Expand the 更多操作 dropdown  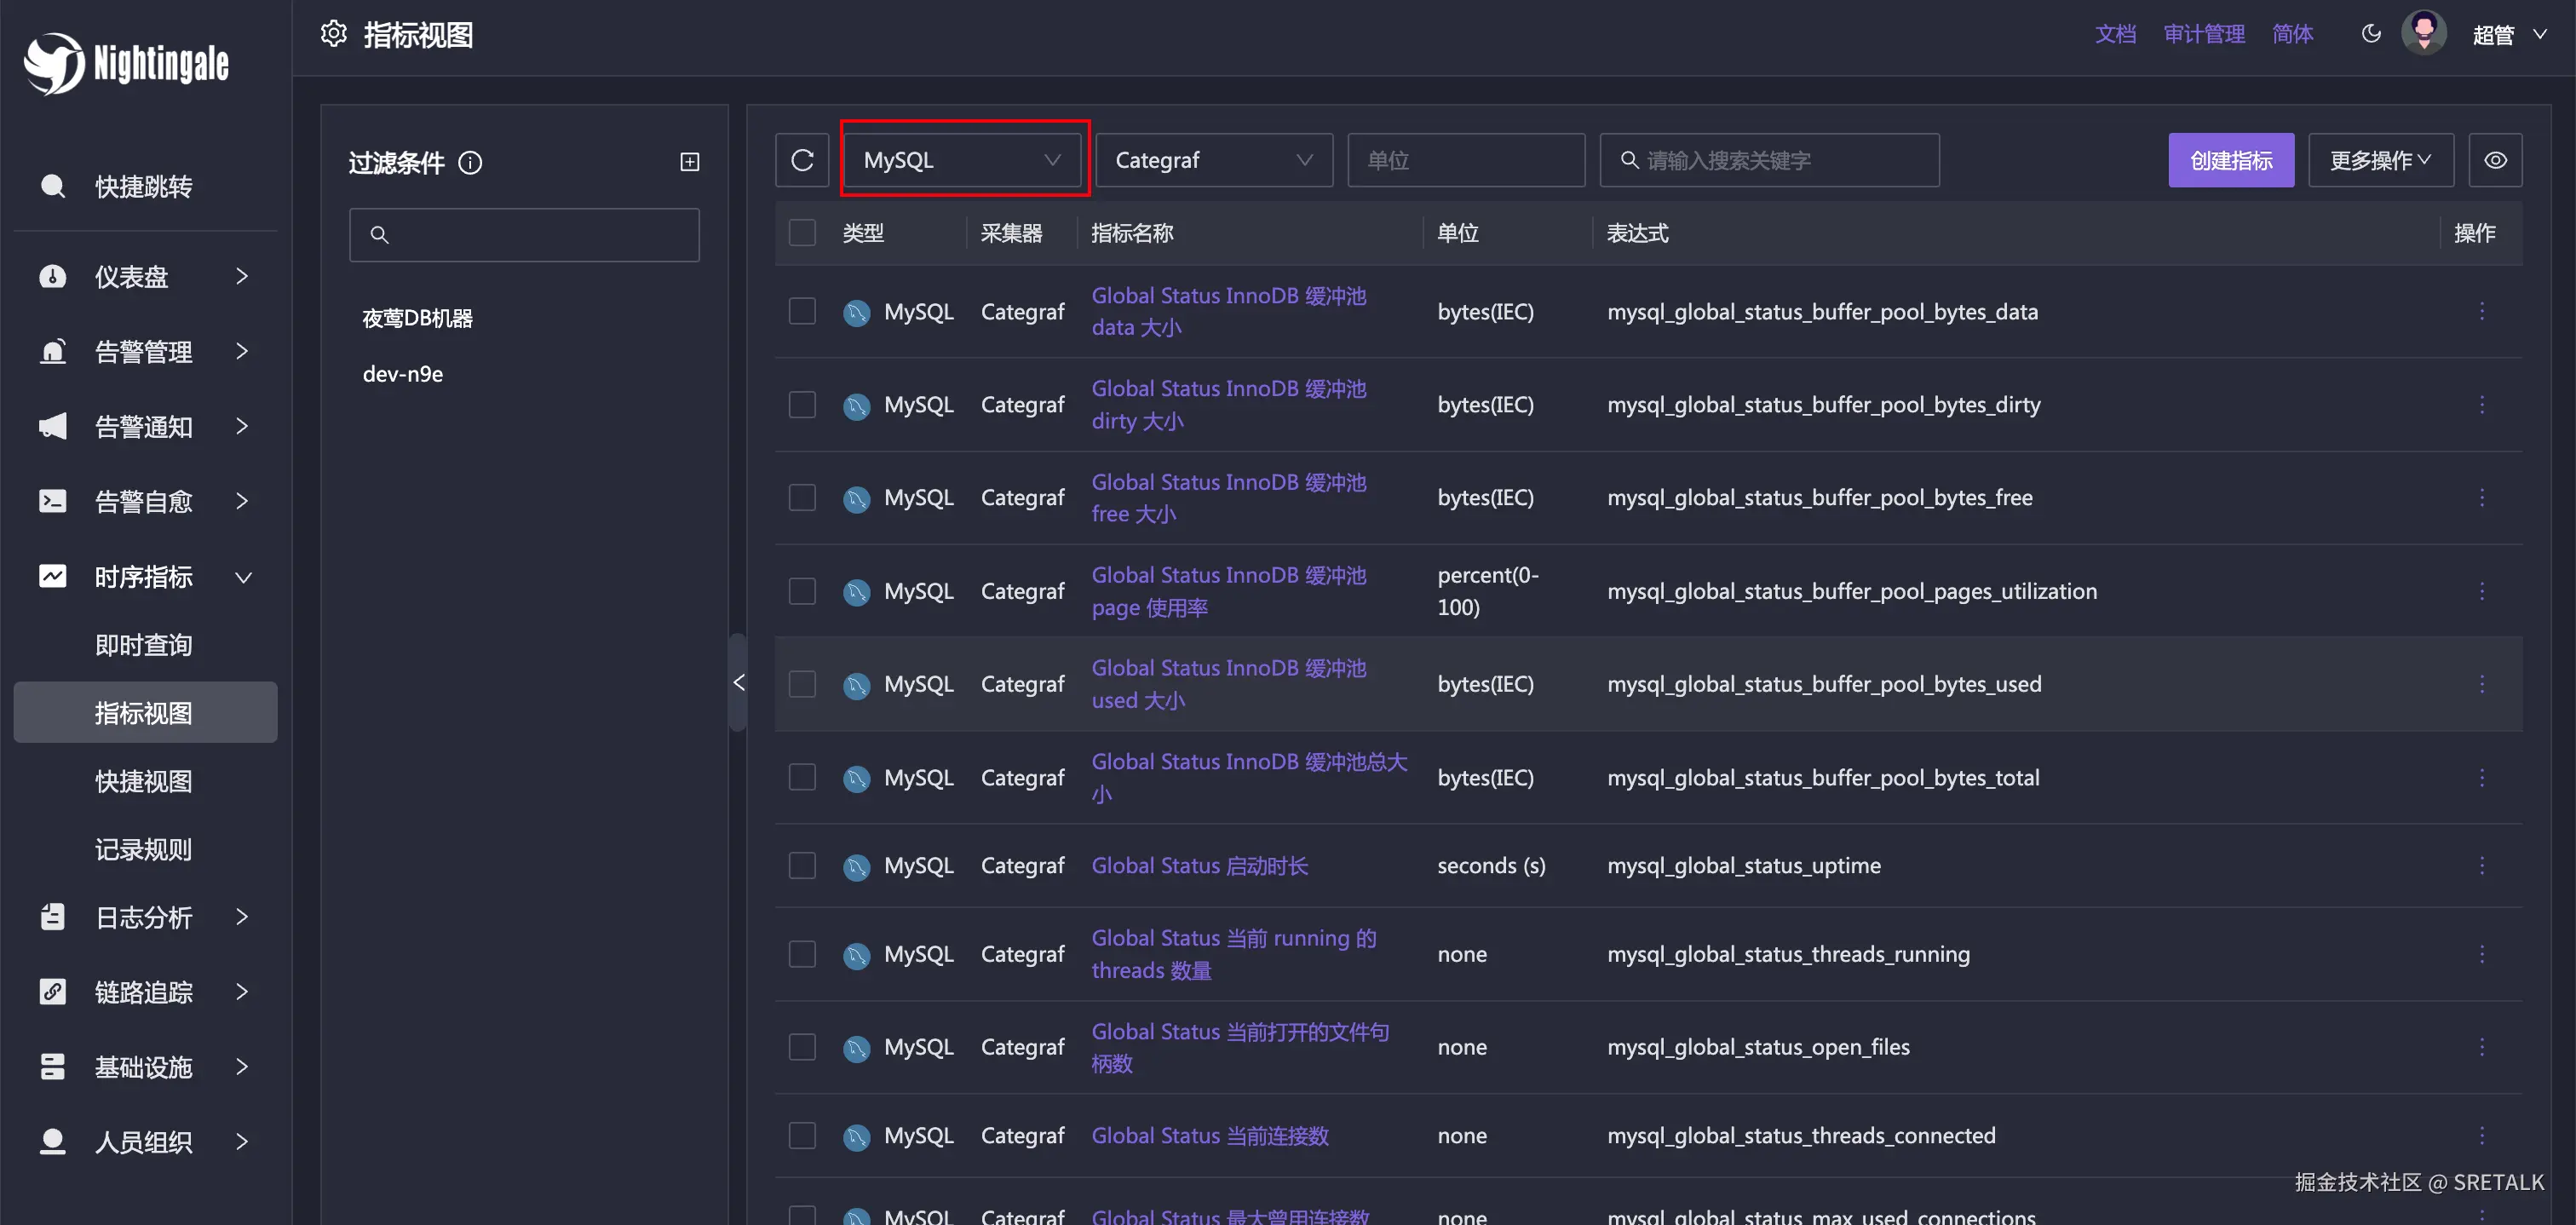2379,160
